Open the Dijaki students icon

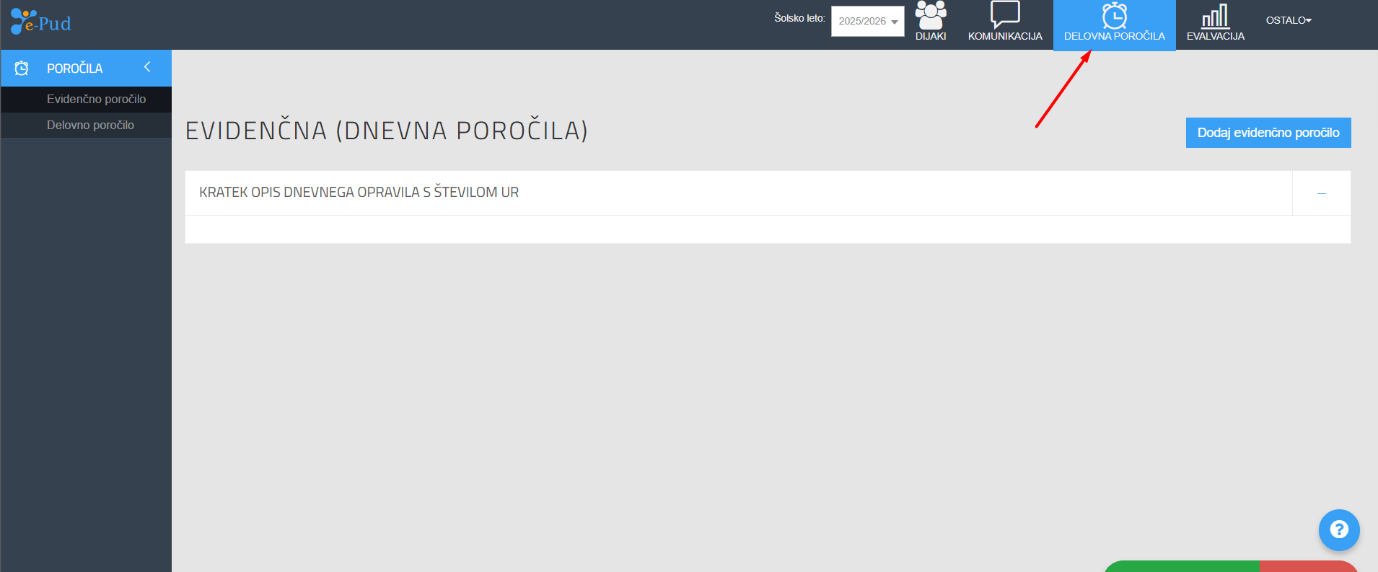click(x=931, y=15)
